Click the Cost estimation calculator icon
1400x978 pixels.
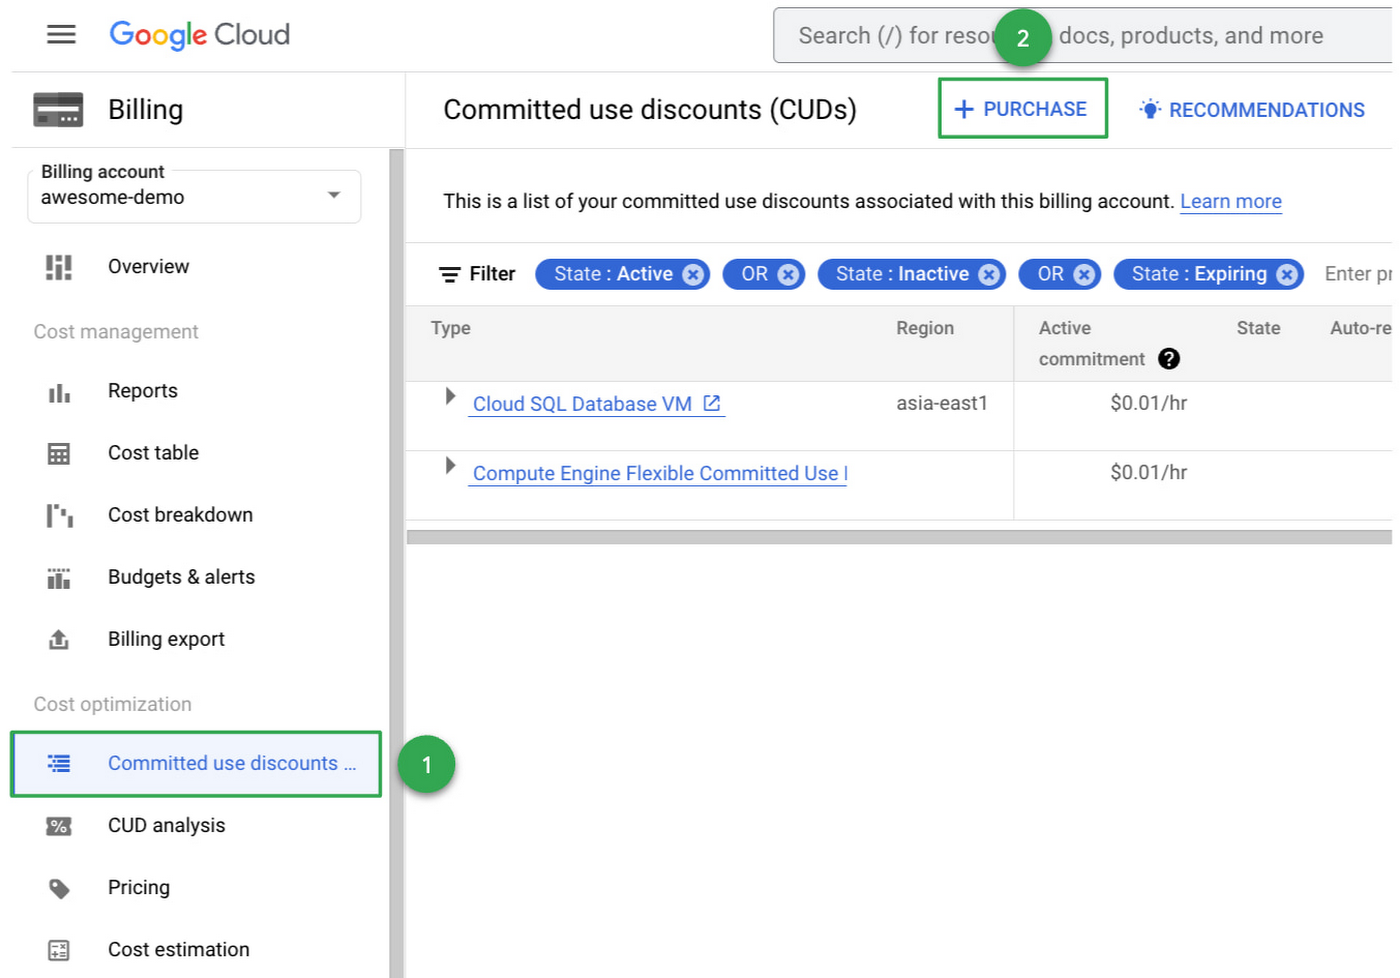(59, 950)
